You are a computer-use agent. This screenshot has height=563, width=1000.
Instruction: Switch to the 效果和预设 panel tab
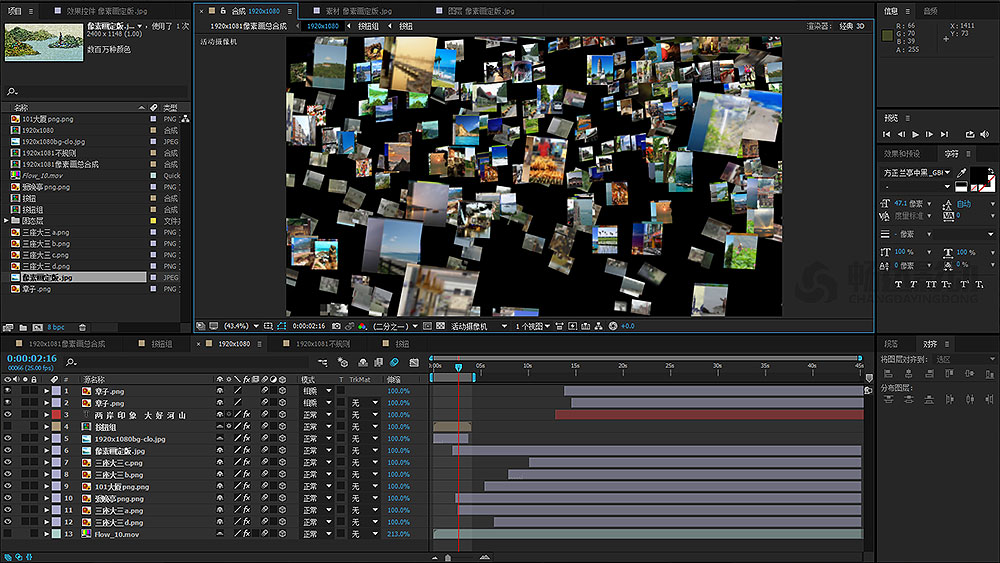901,153
